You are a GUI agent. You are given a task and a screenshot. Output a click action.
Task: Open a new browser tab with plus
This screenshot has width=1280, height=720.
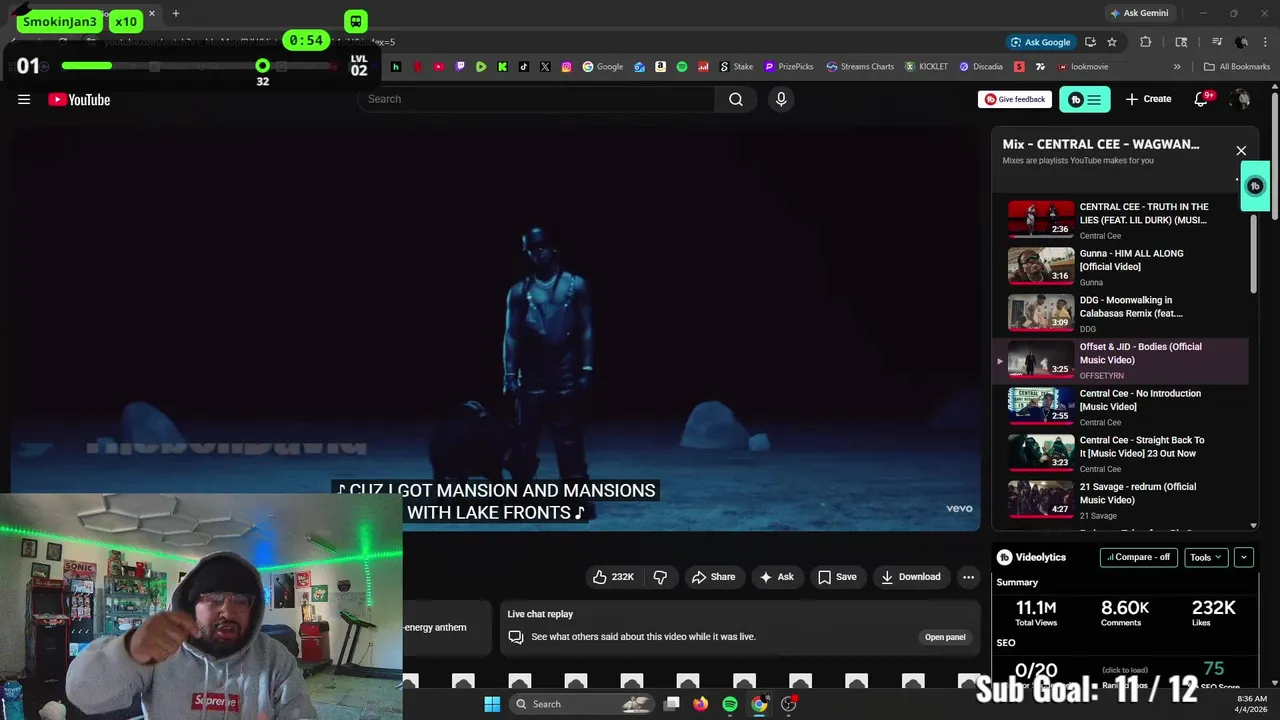point(175,14)
